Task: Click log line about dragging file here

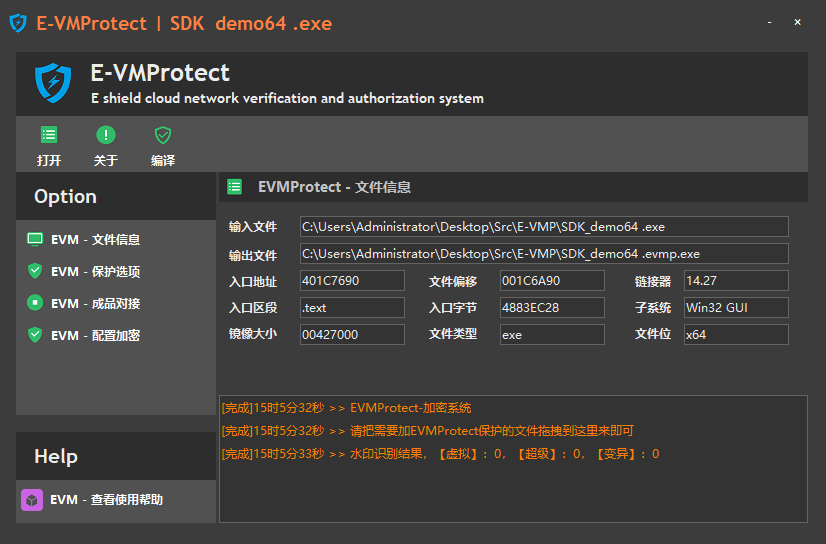Action: pos(428,431)
